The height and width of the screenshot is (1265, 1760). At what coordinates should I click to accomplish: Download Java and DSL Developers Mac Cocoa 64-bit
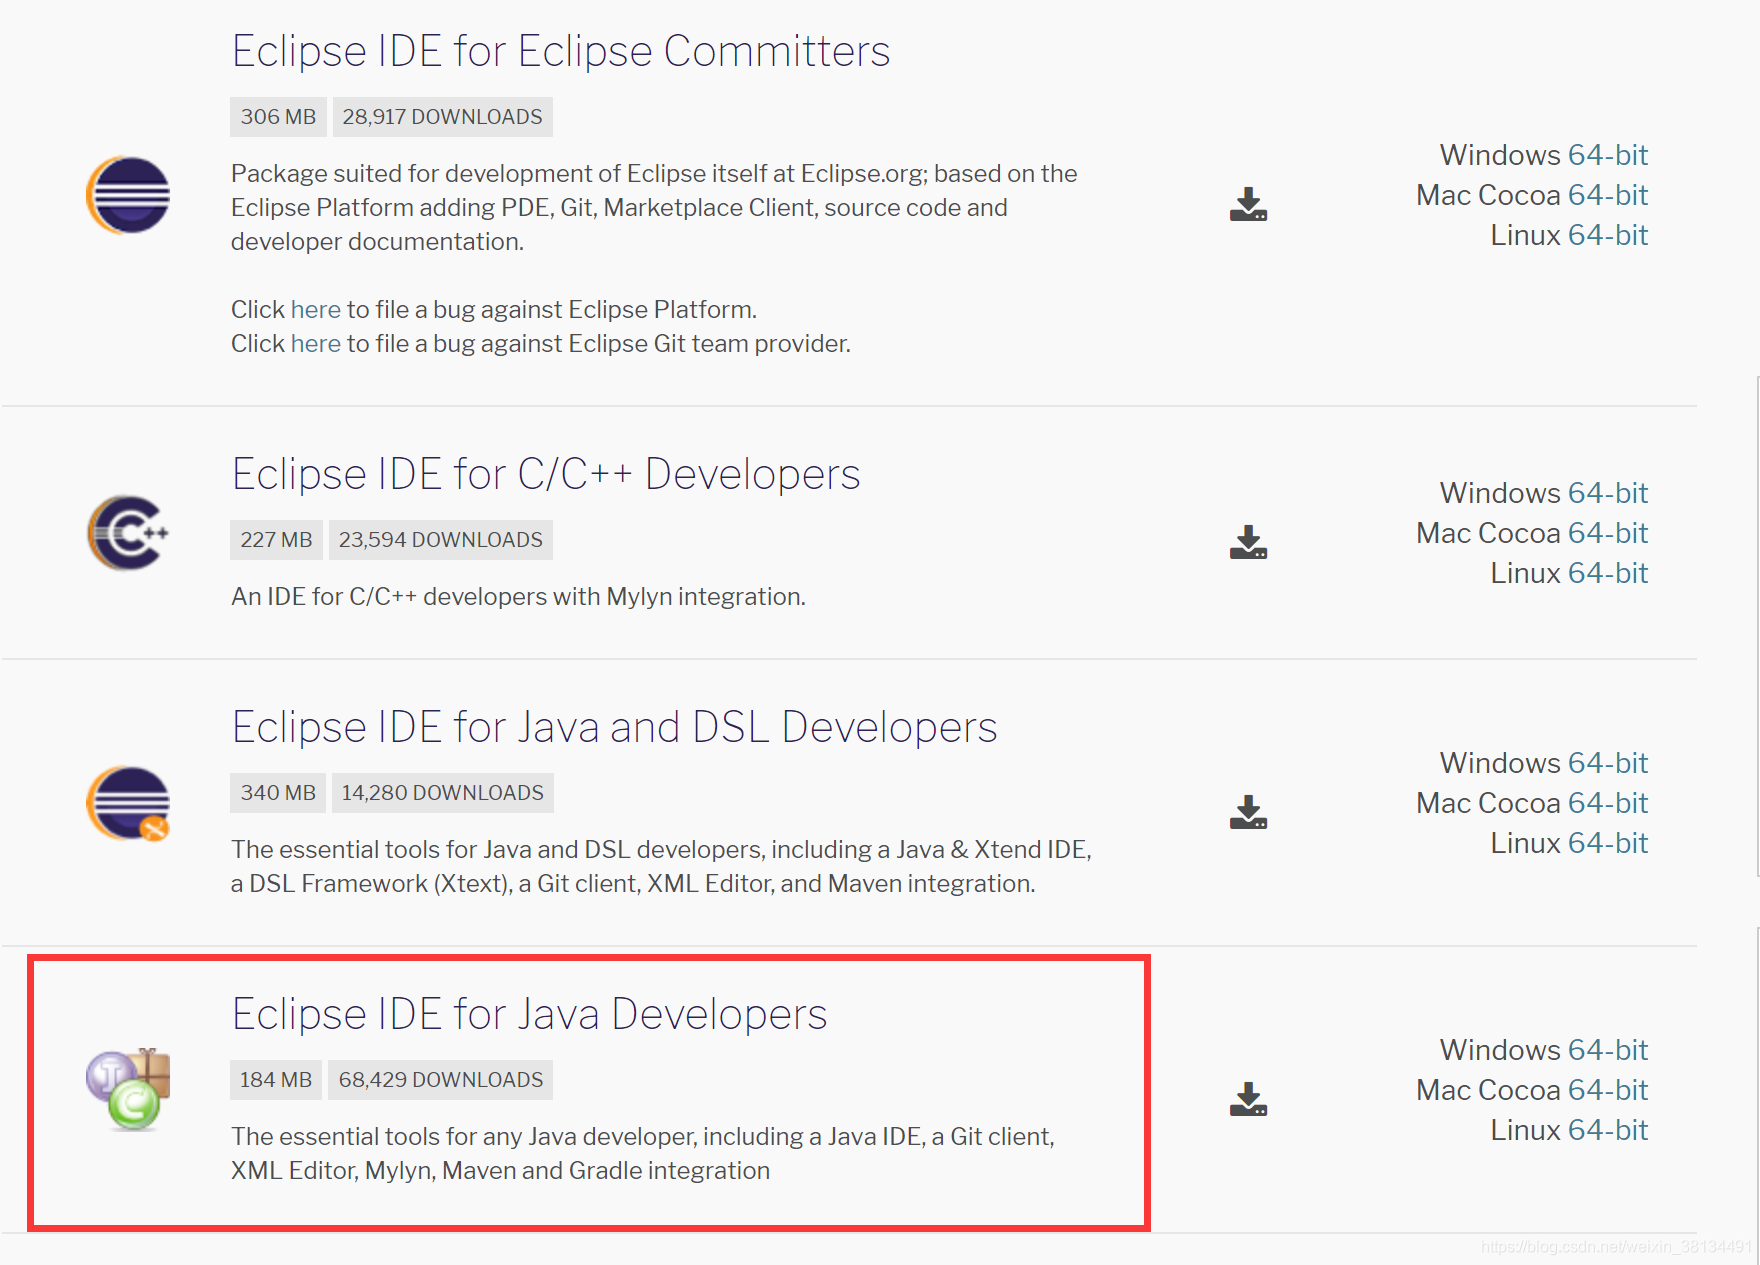[1608, 803]
